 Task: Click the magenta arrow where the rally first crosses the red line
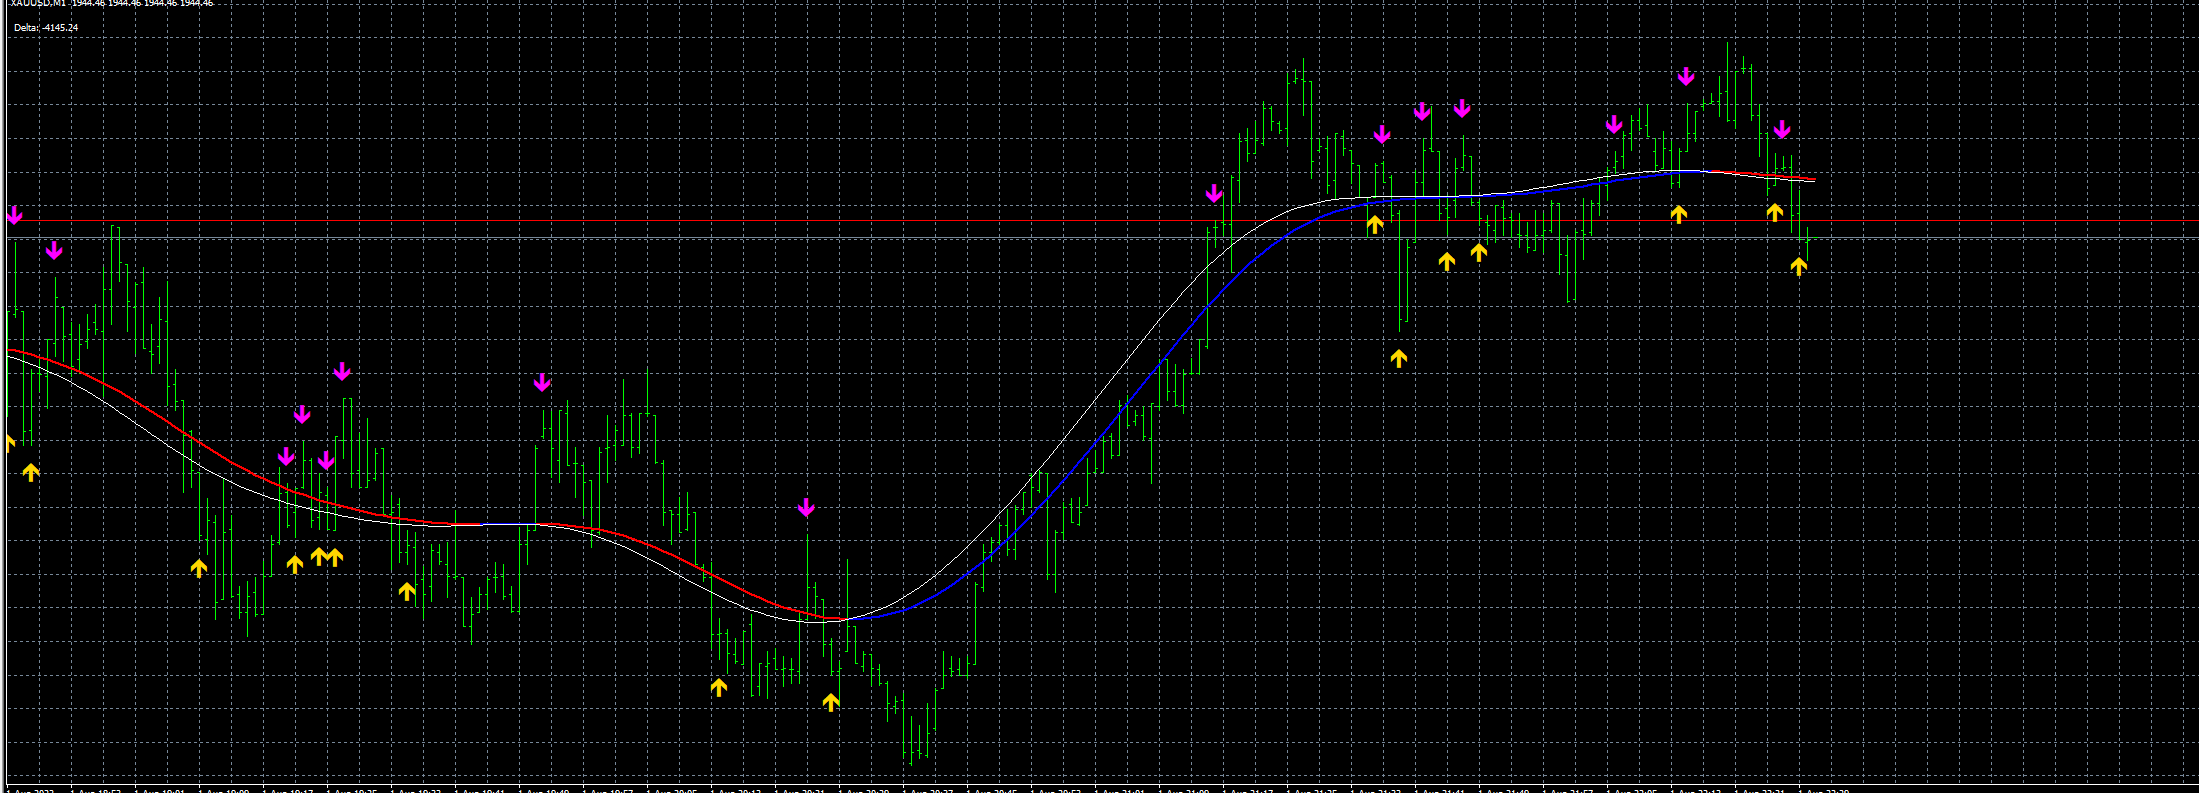[x=1214, y=193]
